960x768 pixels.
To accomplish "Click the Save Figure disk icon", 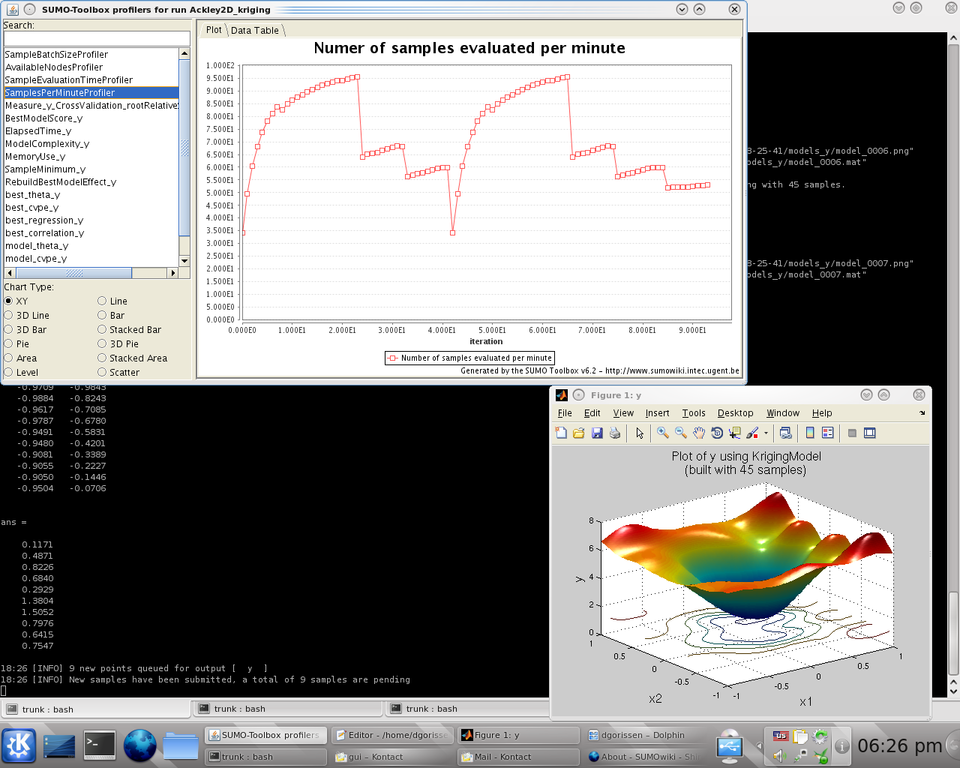I will (597, 433).
